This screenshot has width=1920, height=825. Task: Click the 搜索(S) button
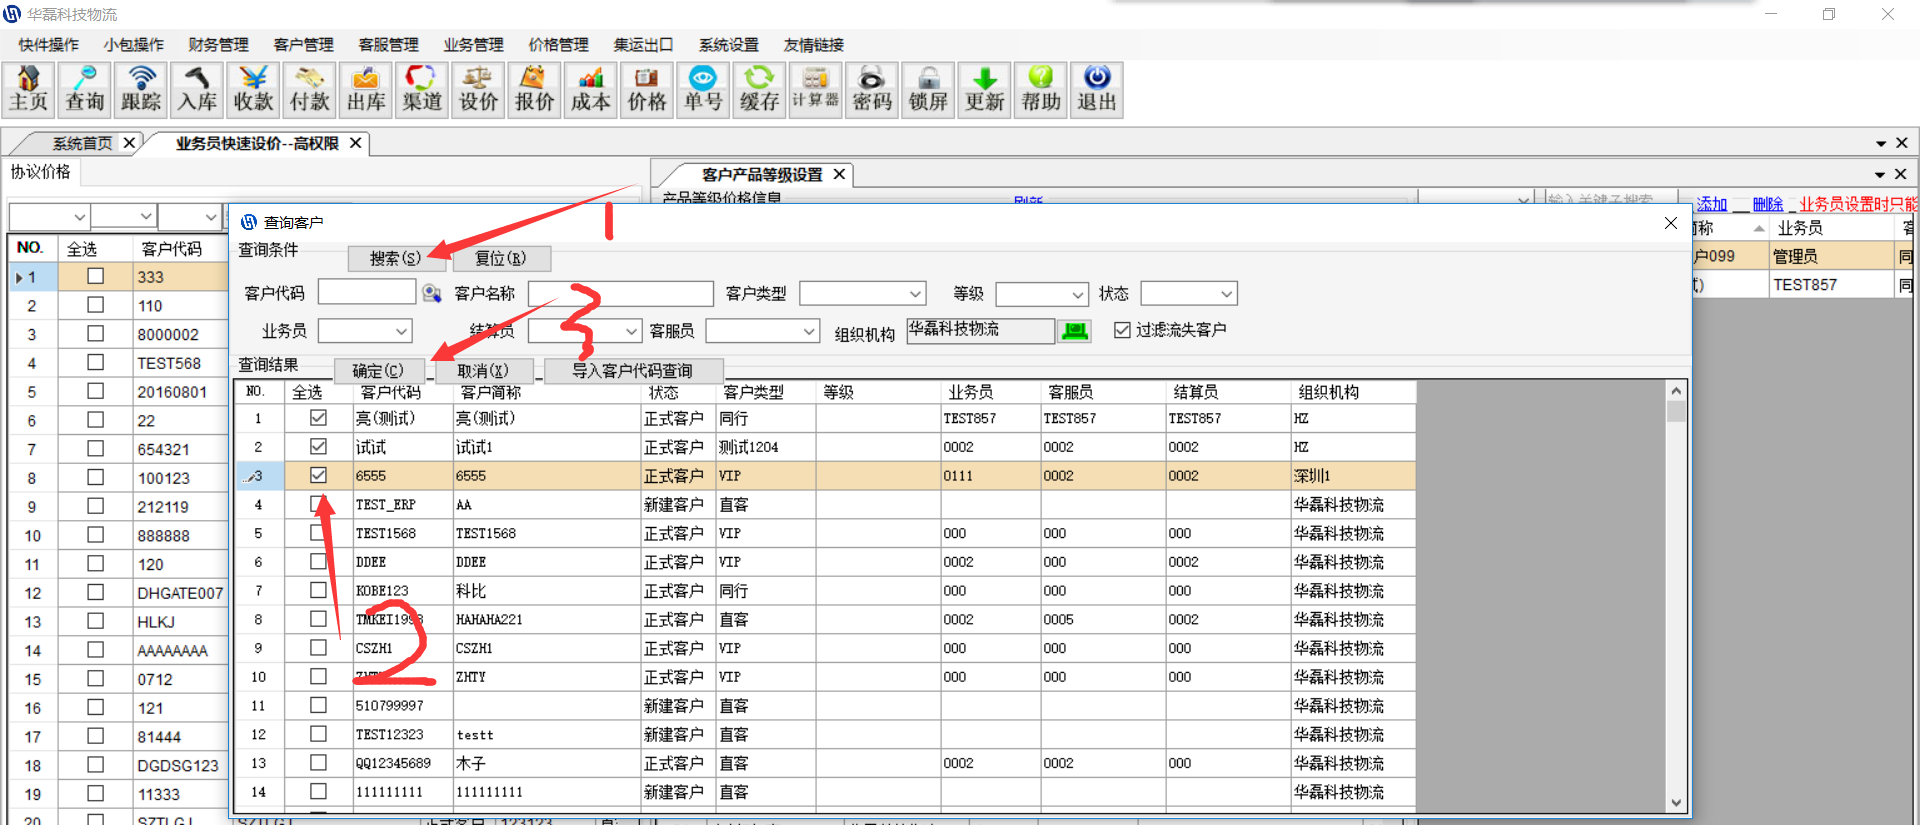(396, 258)
